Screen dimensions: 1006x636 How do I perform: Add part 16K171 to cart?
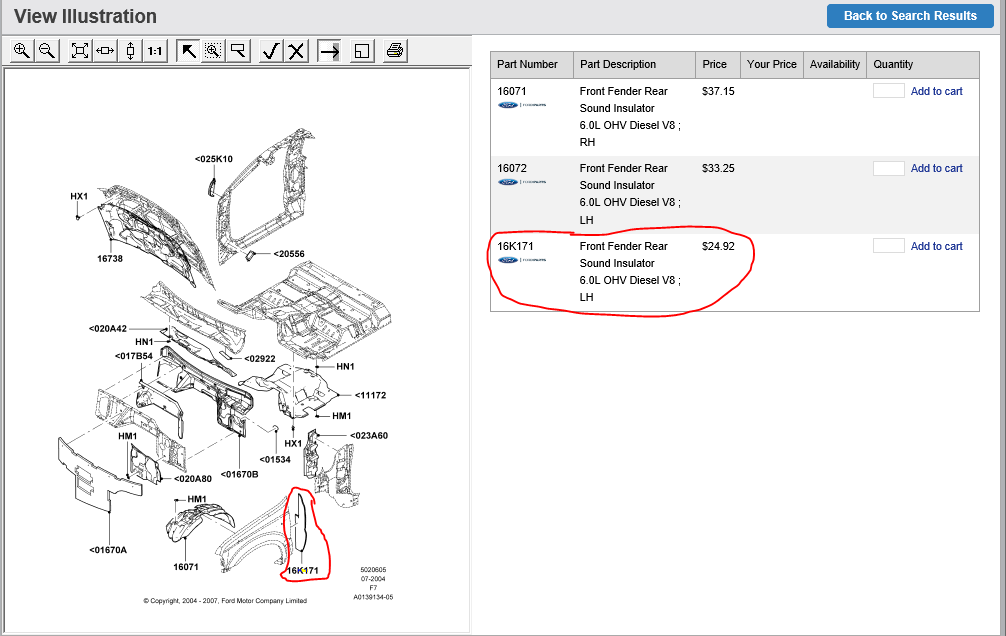click(937, 246)
